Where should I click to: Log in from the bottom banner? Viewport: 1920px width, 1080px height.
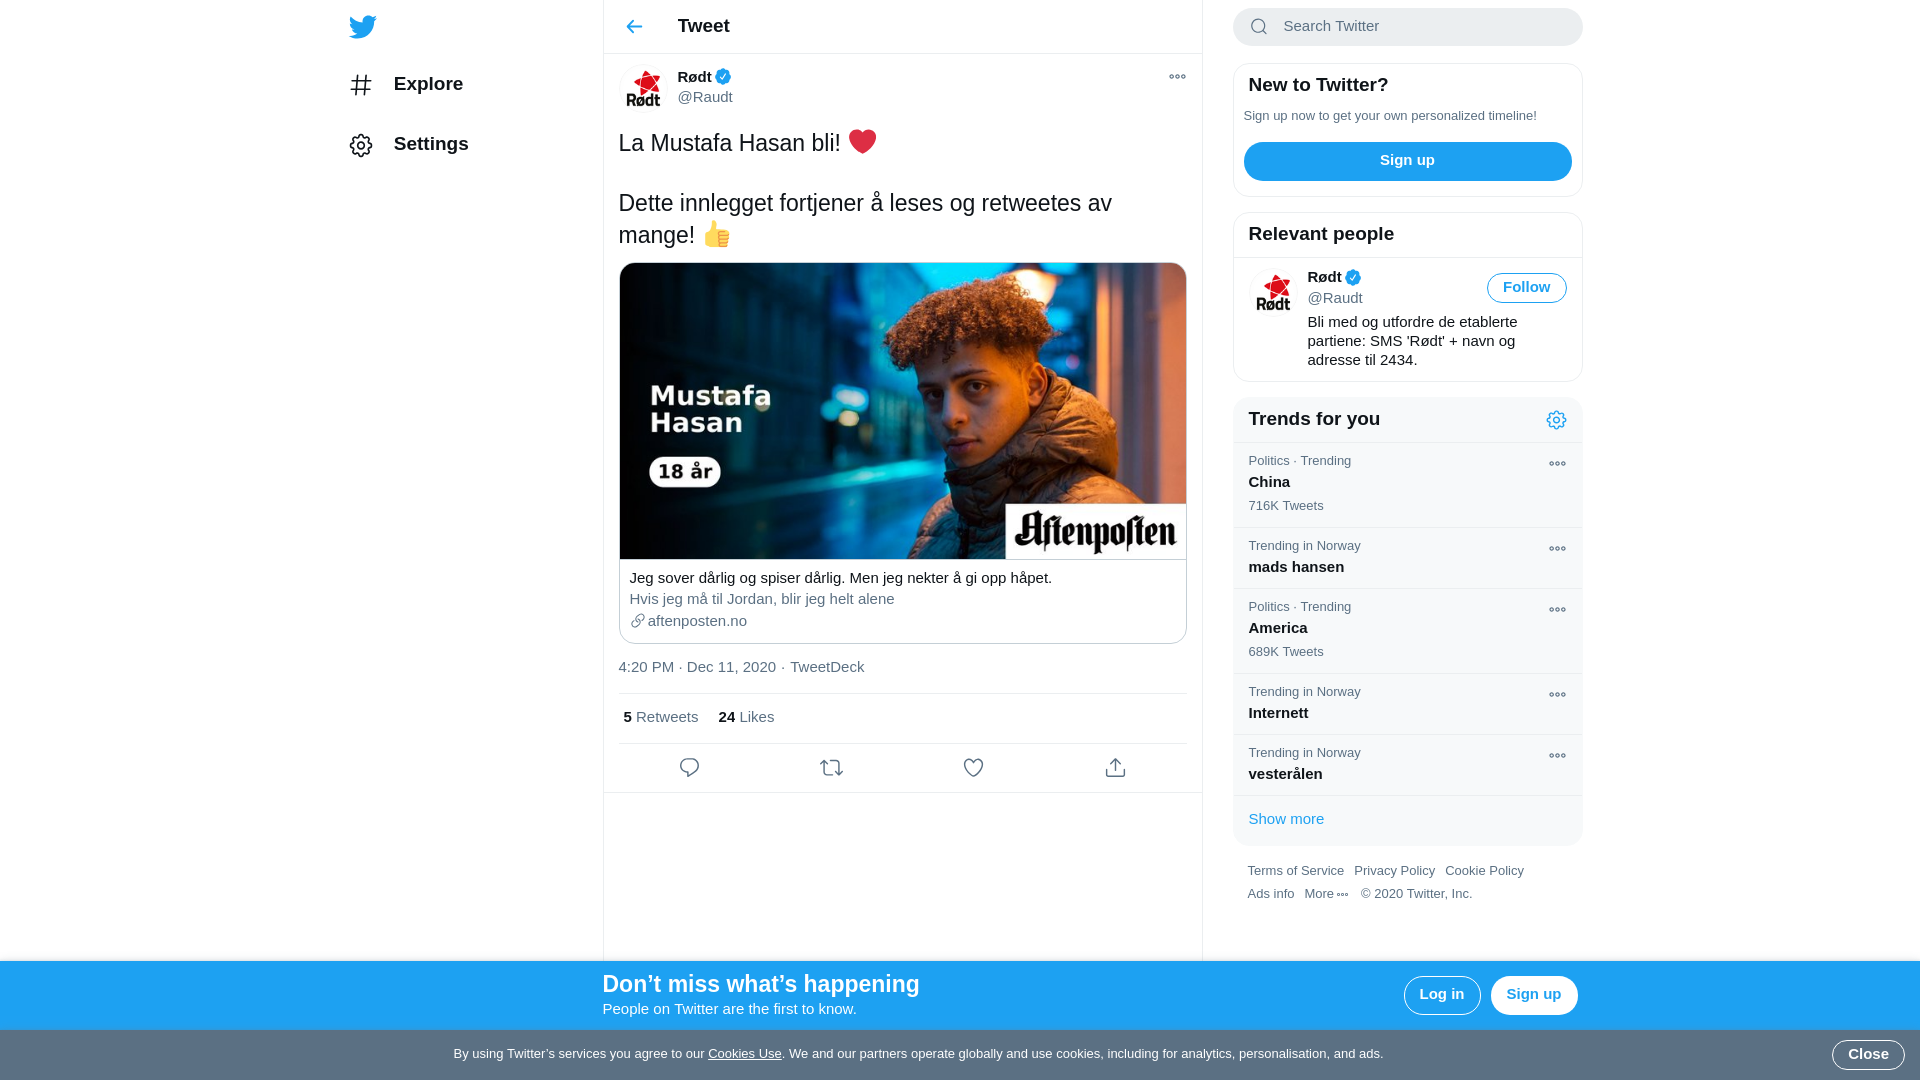1442,995
